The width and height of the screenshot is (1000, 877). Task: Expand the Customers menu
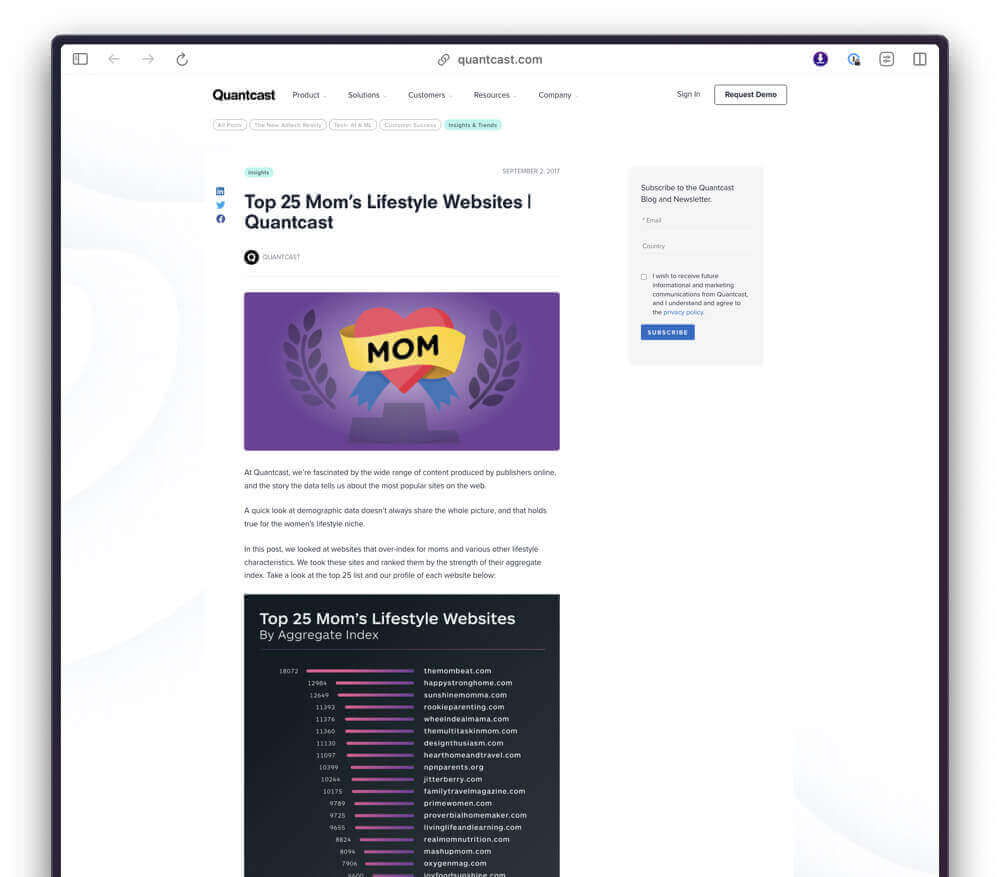coord(430,95)
